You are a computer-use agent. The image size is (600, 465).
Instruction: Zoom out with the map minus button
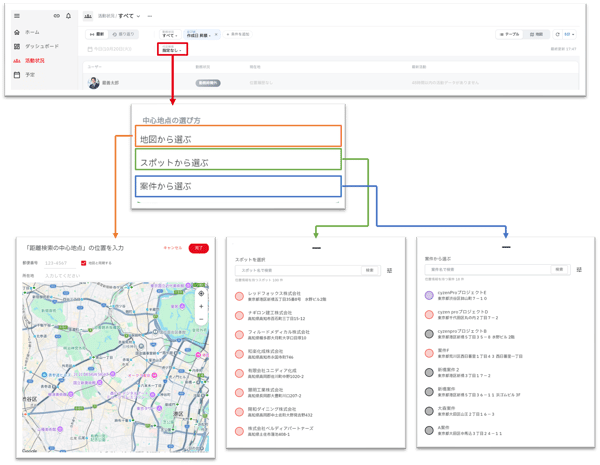point(201,319)
